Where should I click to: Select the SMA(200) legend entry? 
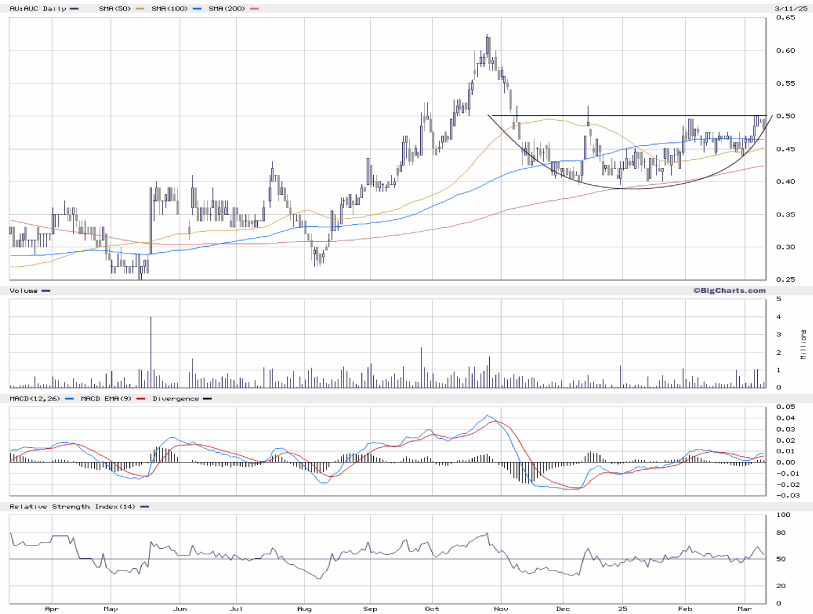(x=228, y=8)
